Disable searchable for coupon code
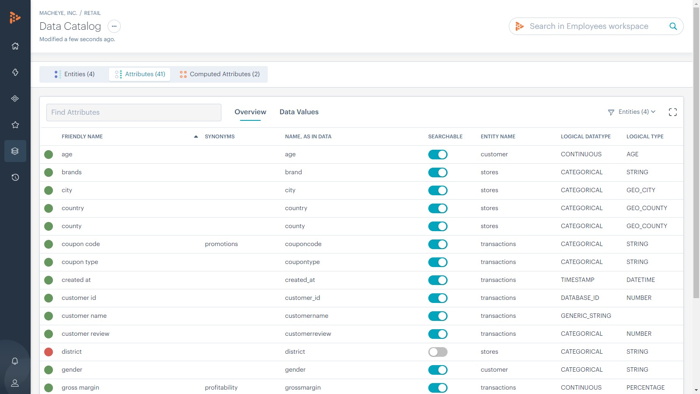 pyautogui.click(x=438, y=244)
